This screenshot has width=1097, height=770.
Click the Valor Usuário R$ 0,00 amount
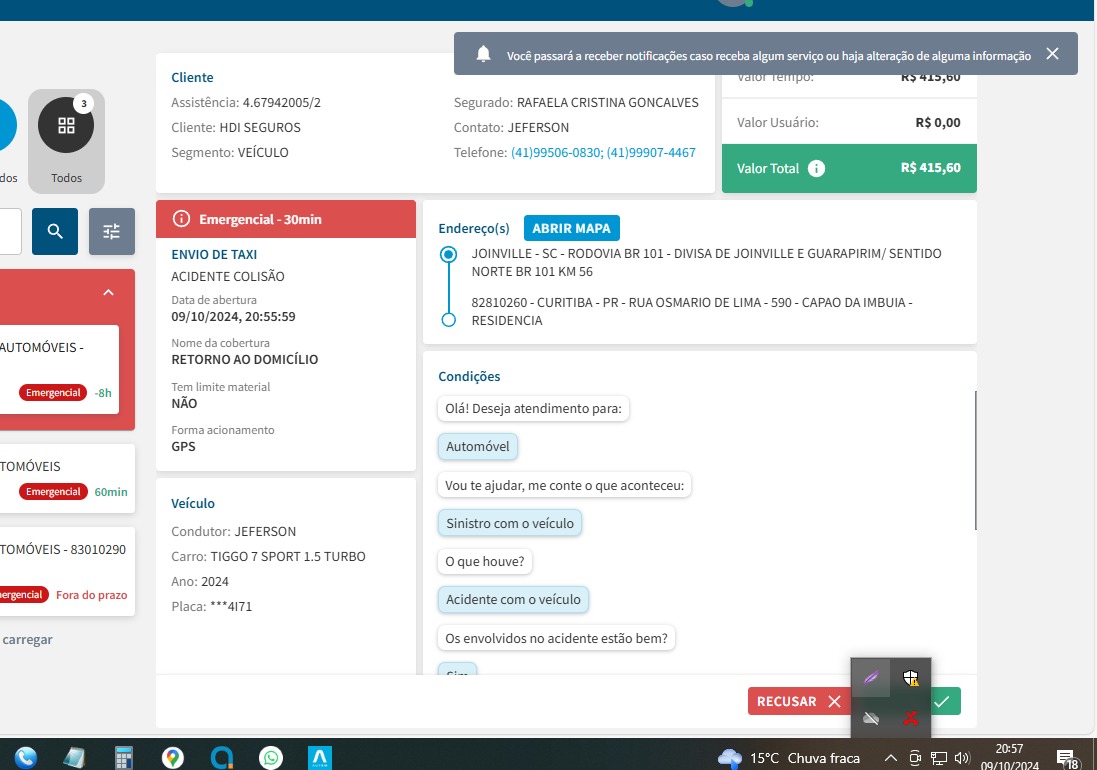[937, 122]
